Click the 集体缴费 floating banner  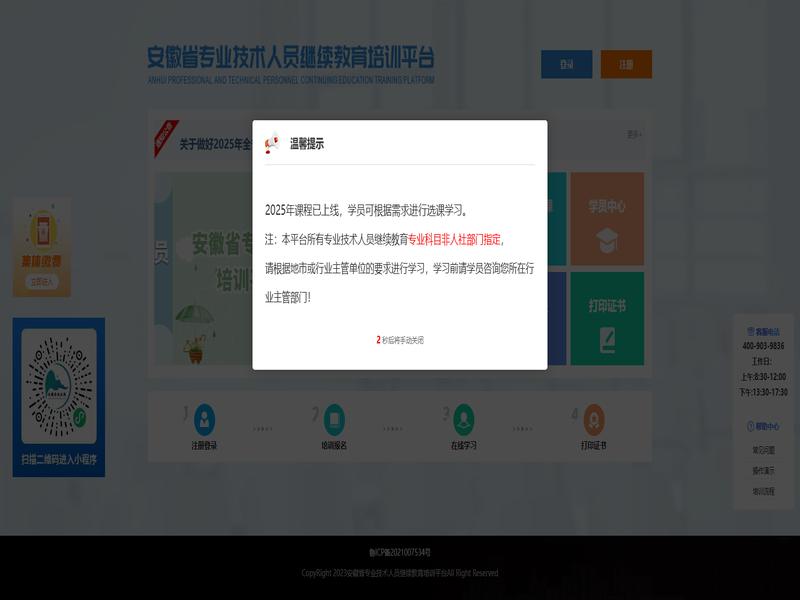point(42,247)
